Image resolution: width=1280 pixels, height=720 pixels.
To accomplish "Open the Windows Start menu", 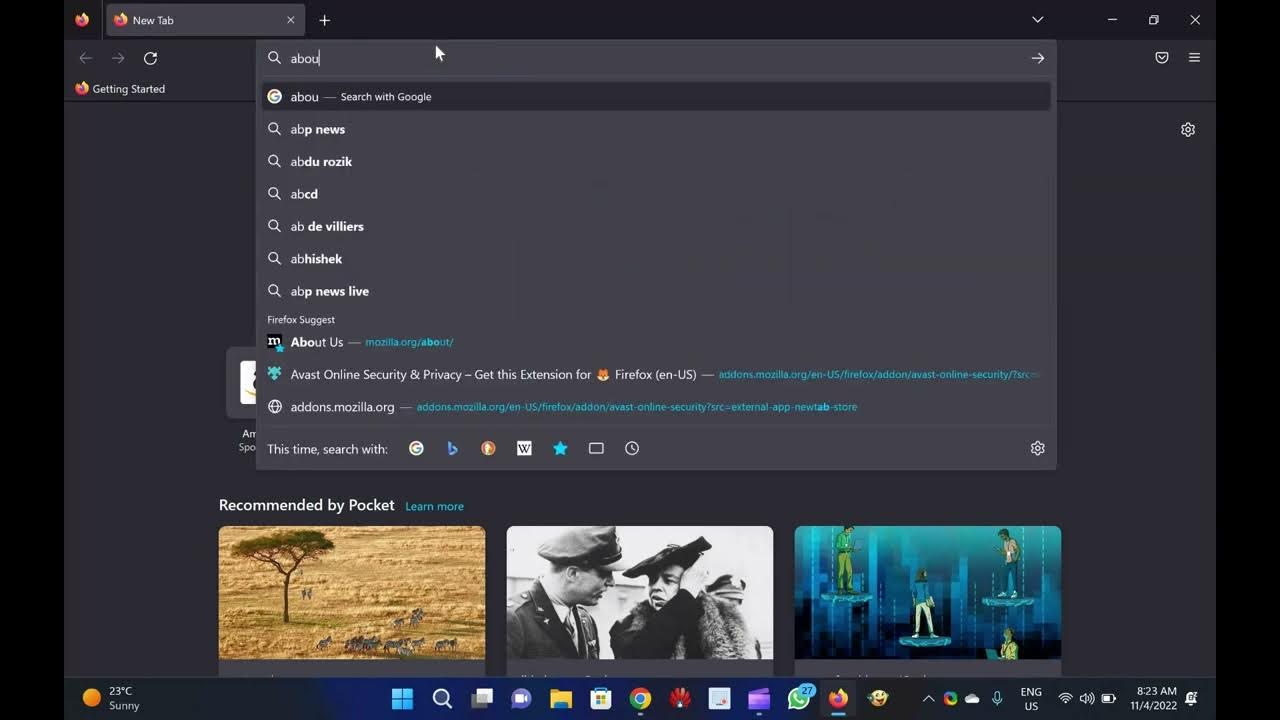I will click(402, 699).
